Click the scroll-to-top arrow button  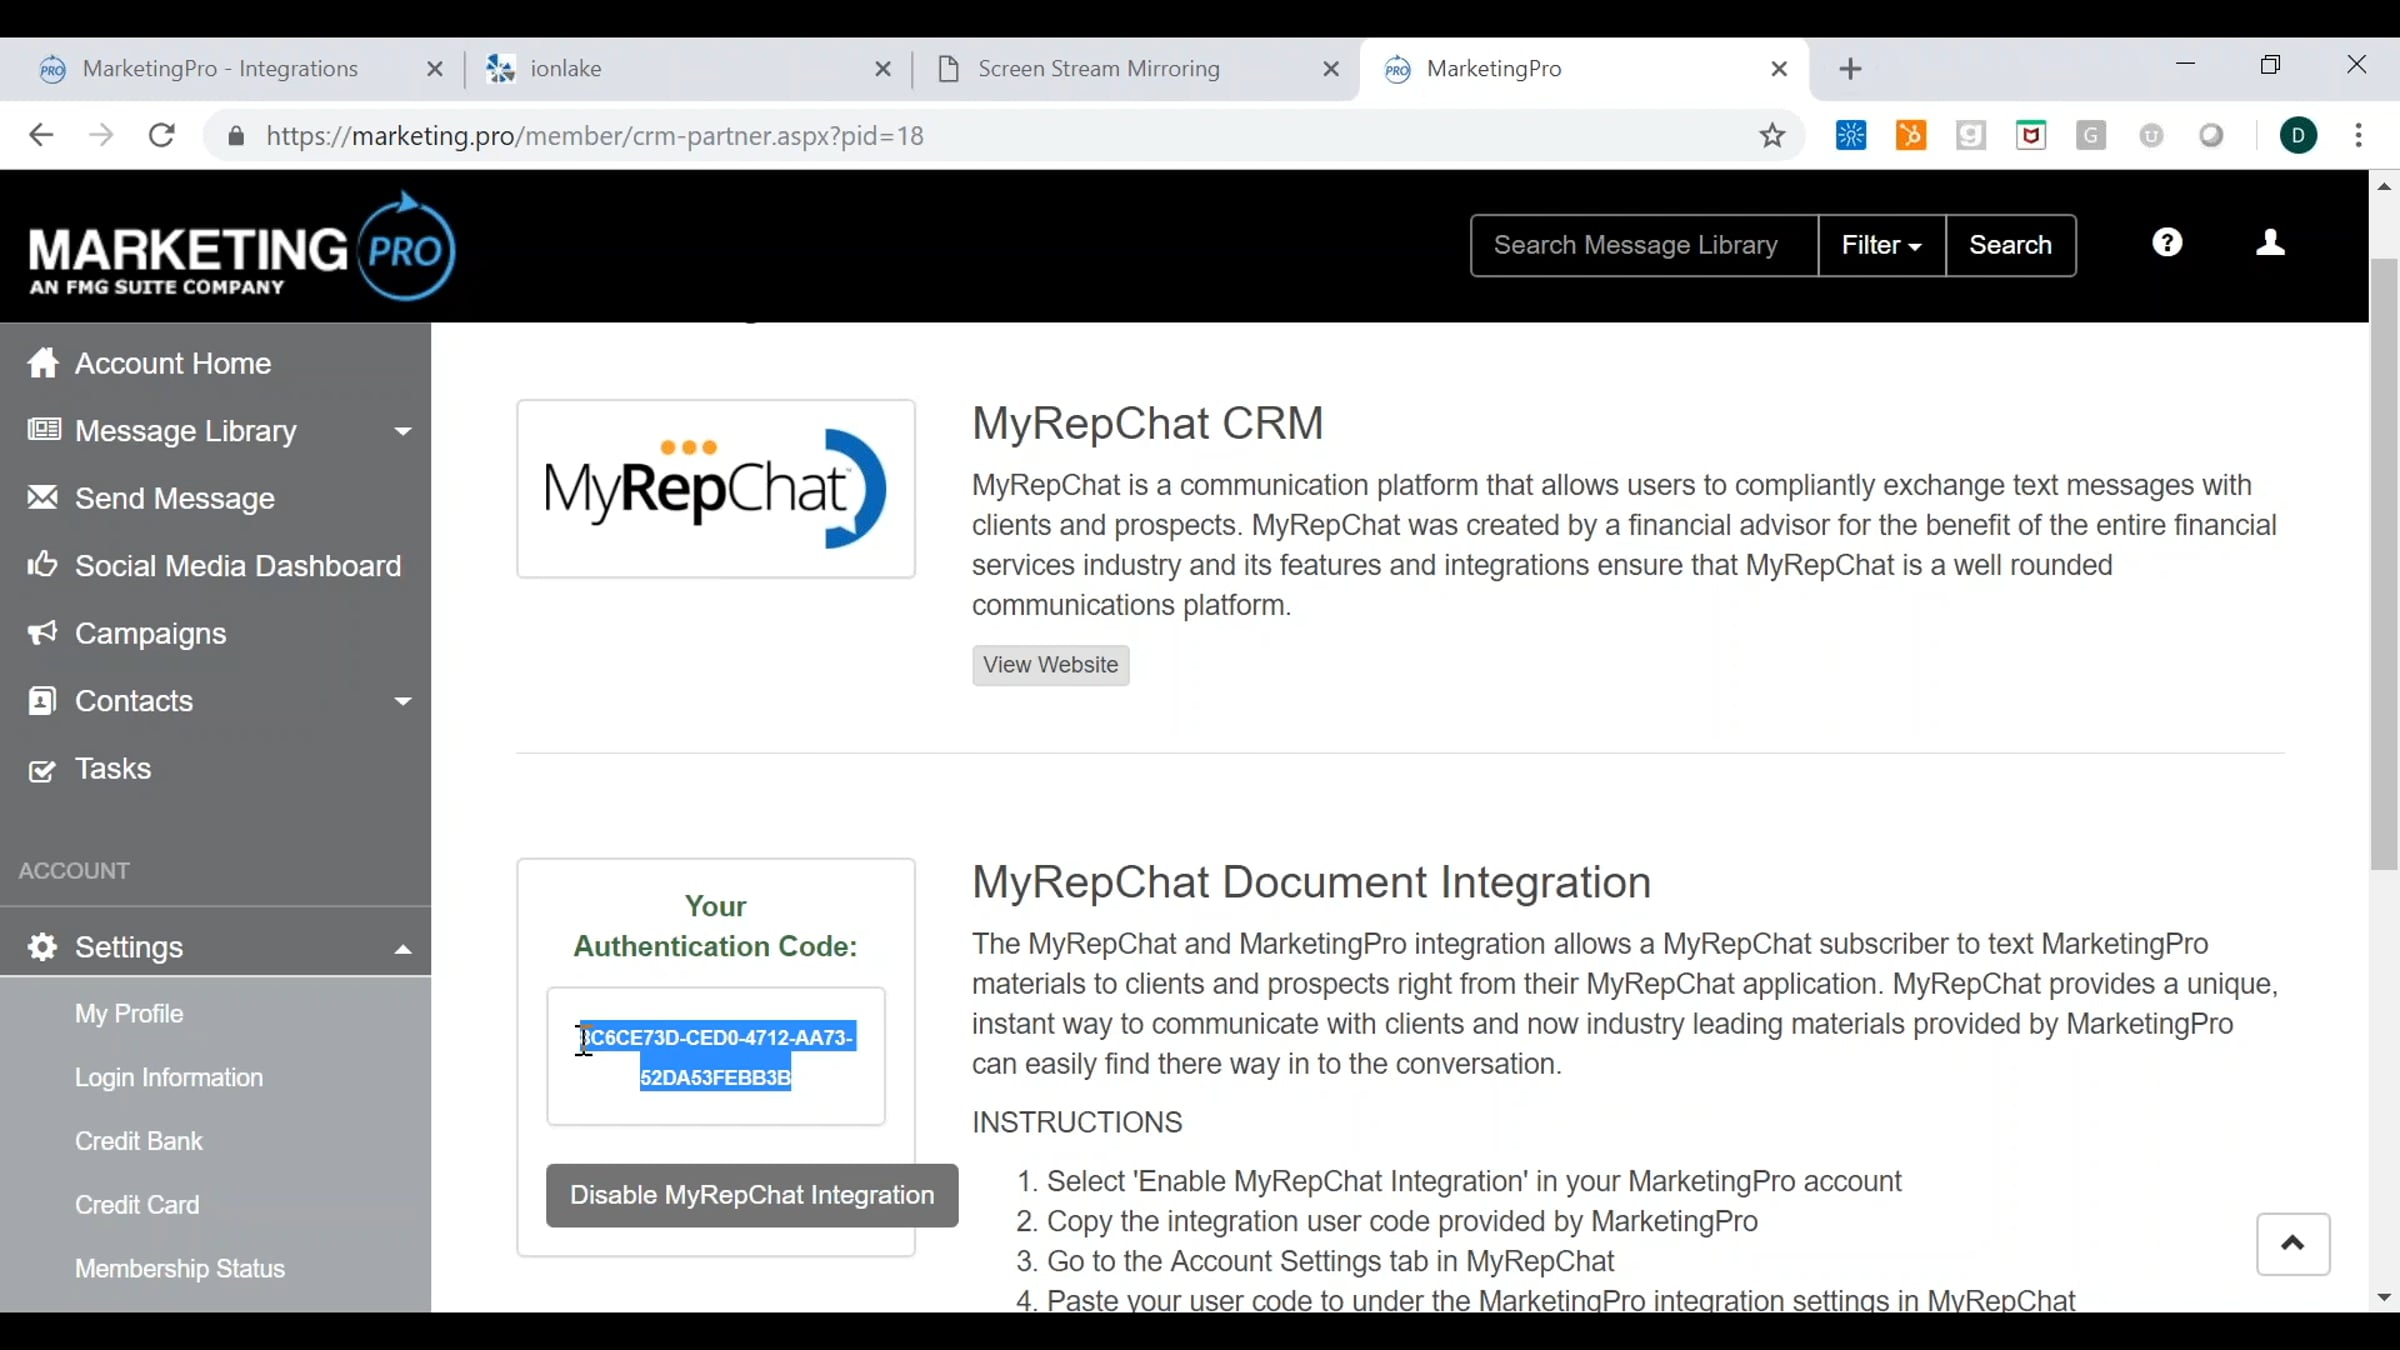coord(2293,1244)
